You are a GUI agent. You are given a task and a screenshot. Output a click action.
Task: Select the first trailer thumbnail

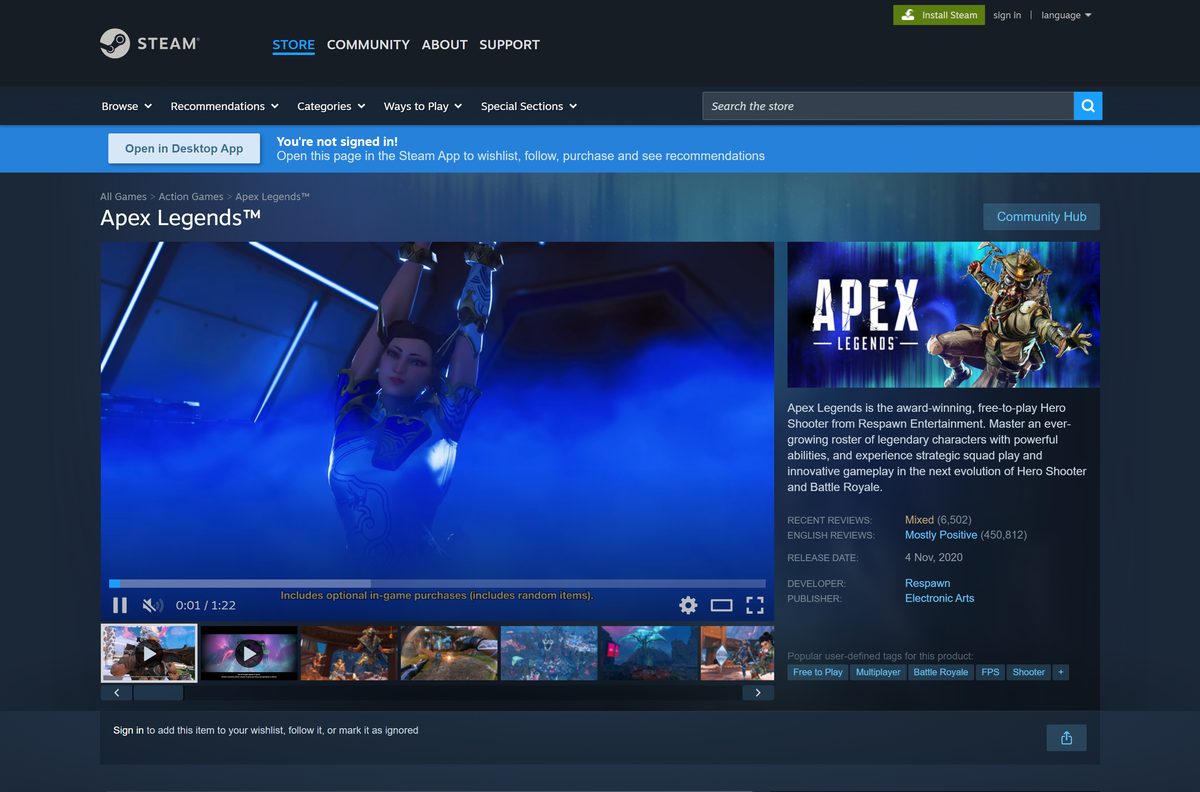(x=149, y=653)
